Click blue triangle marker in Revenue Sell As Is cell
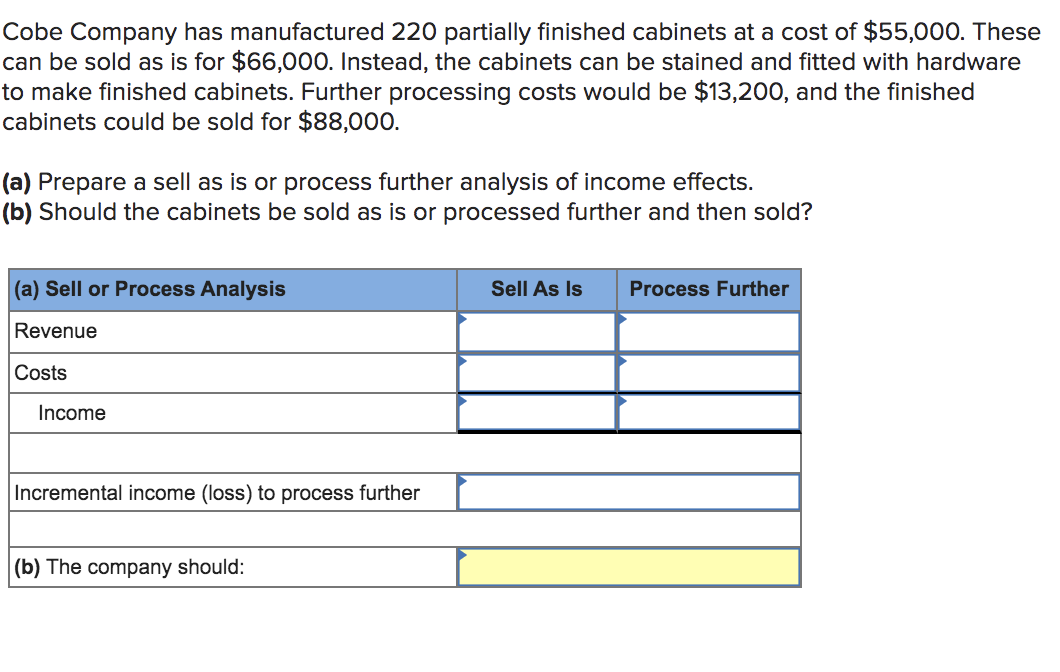Screen dimensions: 1060x672 (x=462, y=318)
